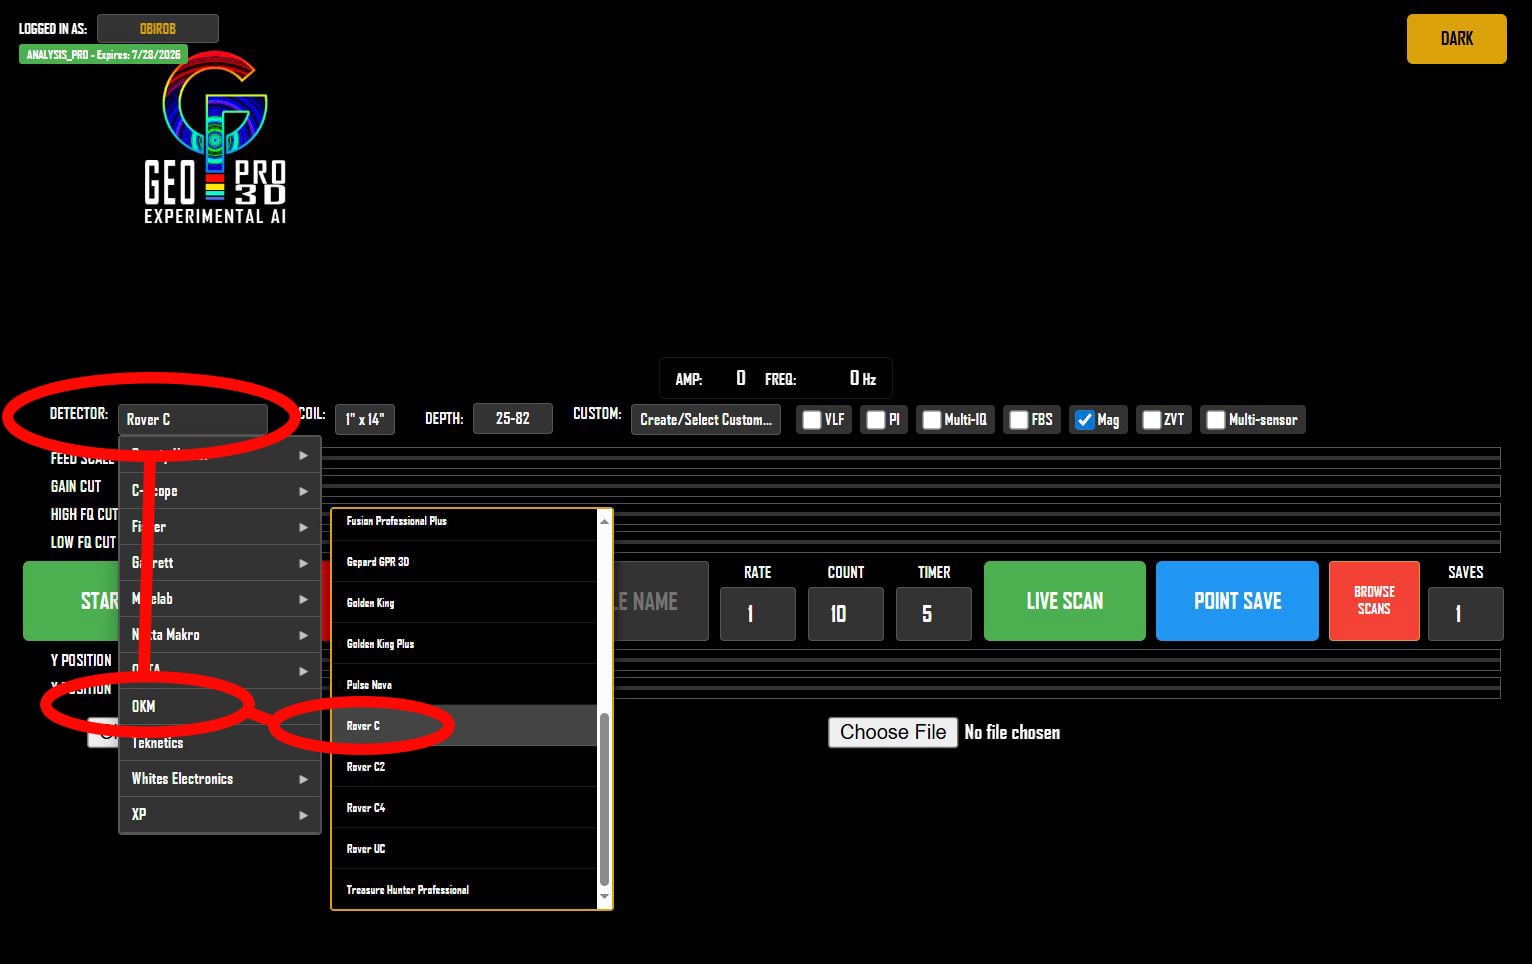Click Choose File button
The height and width of the screenshot is (964, 1532).
(x=893, y=732)
